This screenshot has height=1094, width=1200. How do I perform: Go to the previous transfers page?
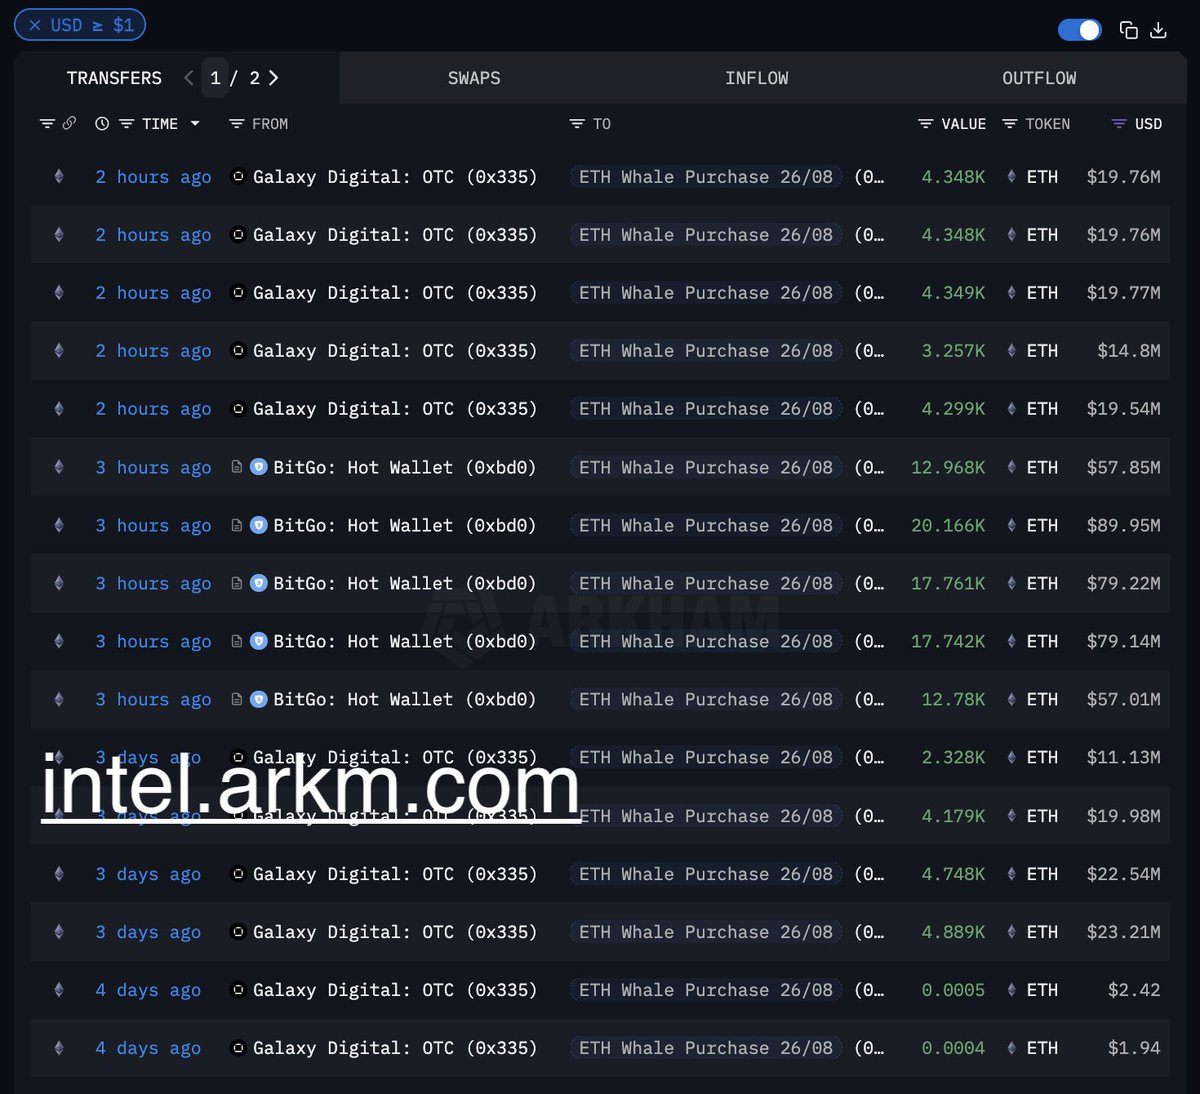click(189, 78)
